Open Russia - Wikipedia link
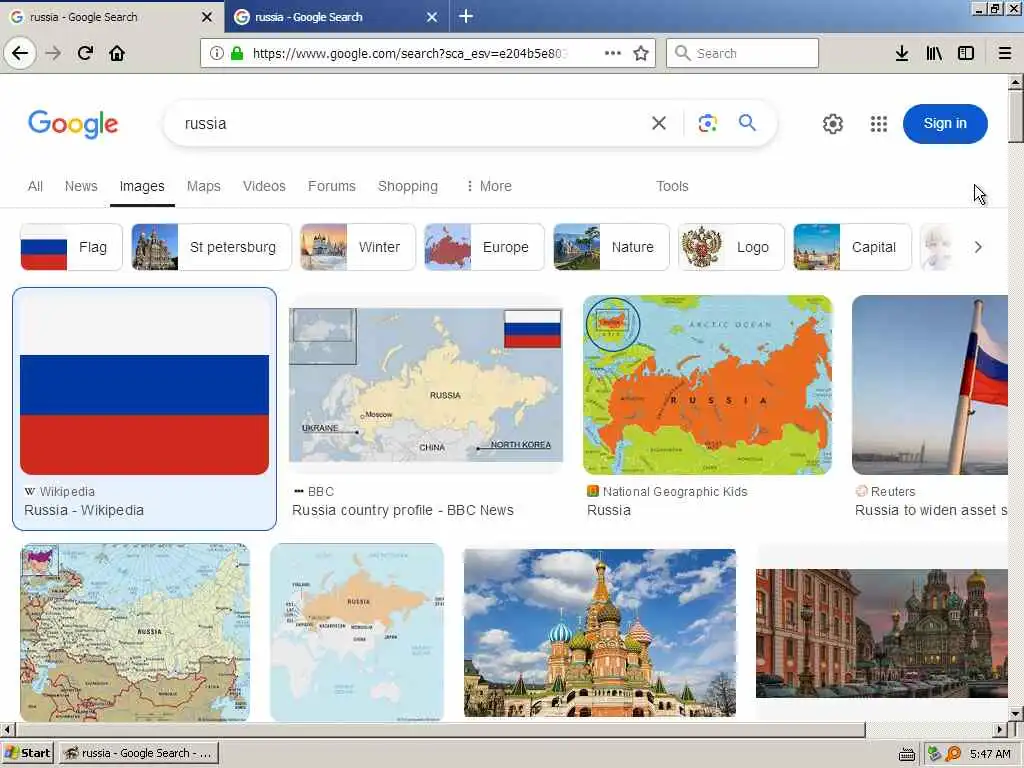1024x768 pixels. [x=84, y=510]
